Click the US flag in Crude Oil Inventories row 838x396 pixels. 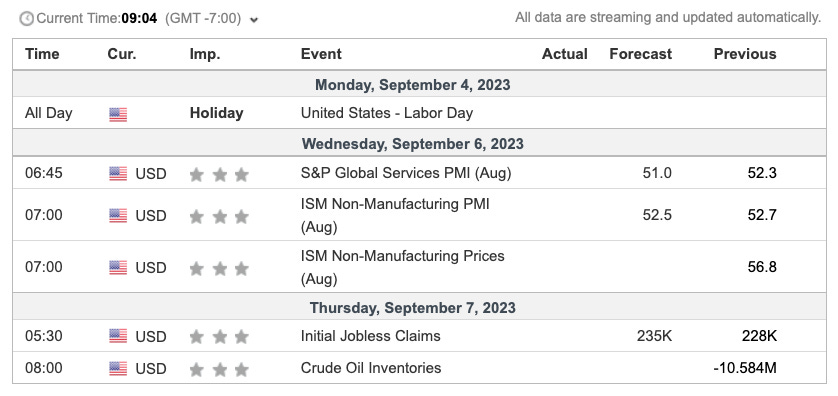118,368
